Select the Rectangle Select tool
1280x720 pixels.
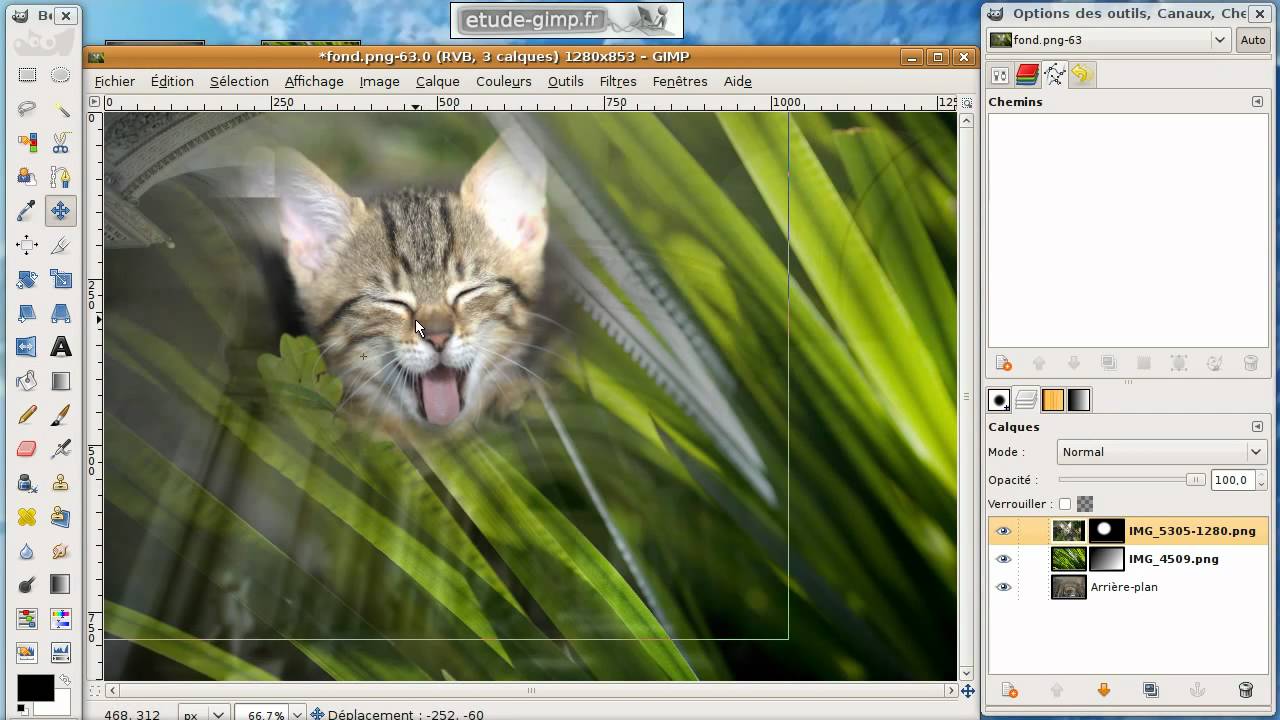click(x=27, y=75)
